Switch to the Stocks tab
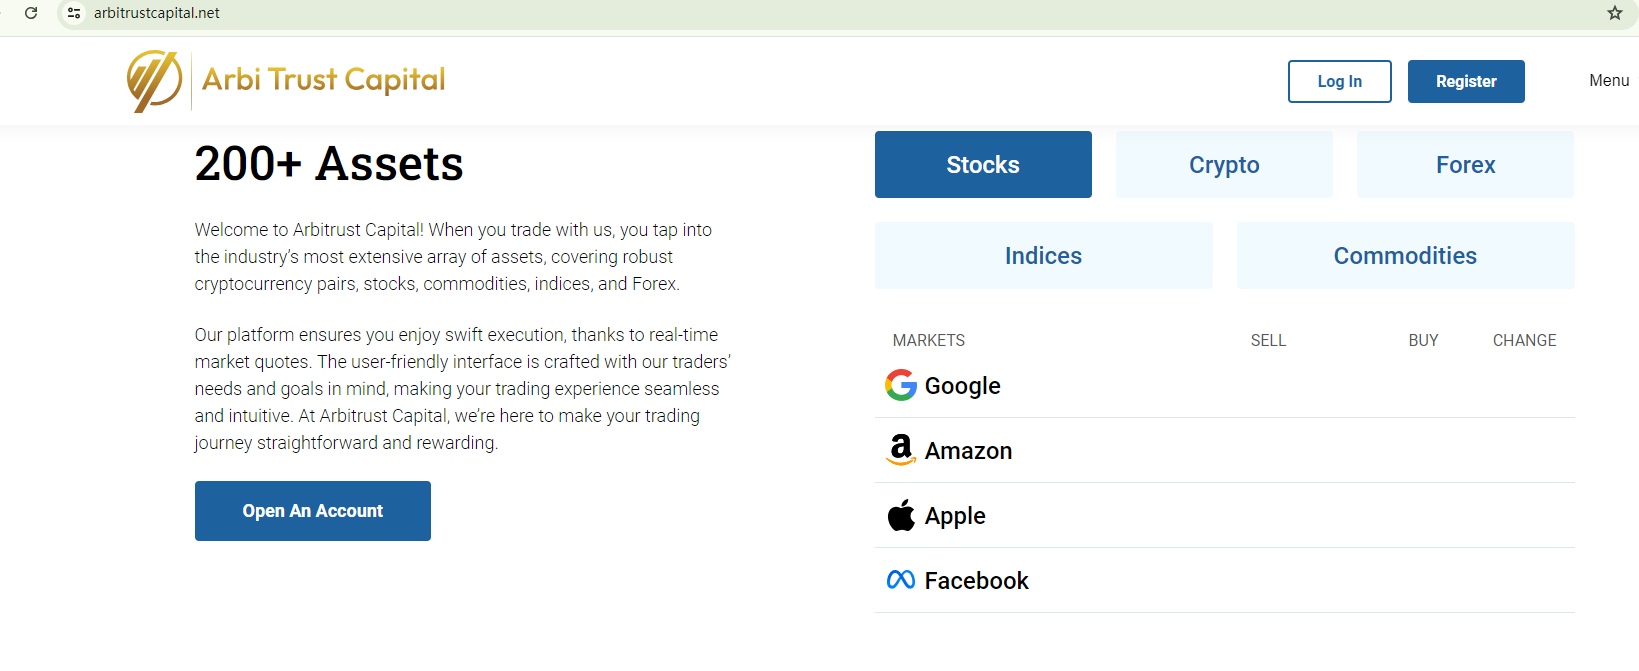This screenshot has width=1639, height=671. coord(983,165)
